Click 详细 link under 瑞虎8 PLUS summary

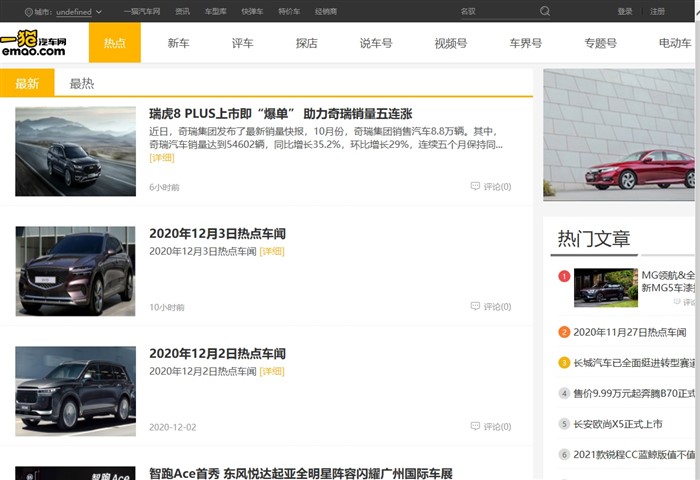(162, 158)
